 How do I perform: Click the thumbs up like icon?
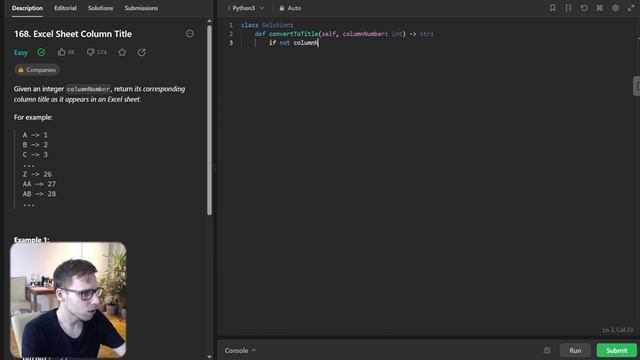coord(62,52)
